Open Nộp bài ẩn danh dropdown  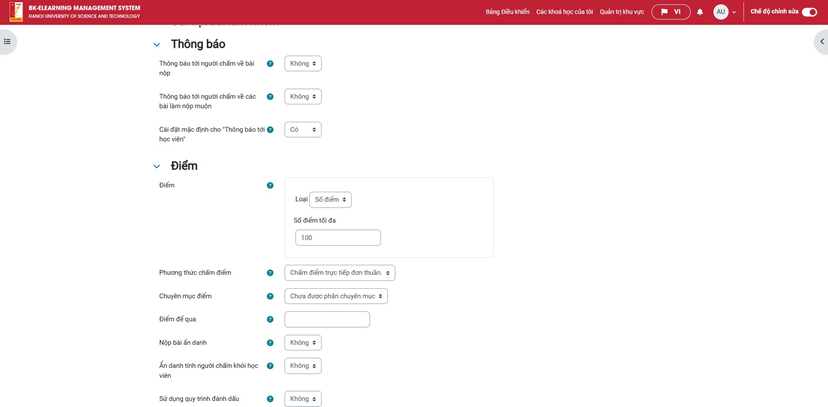303,343
